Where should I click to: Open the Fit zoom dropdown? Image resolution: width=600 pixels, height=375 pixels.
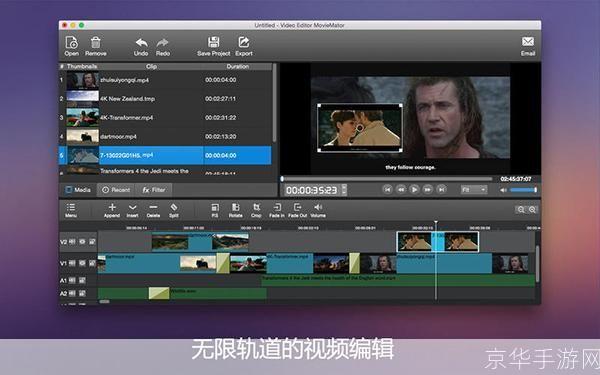tap(474, 190)
